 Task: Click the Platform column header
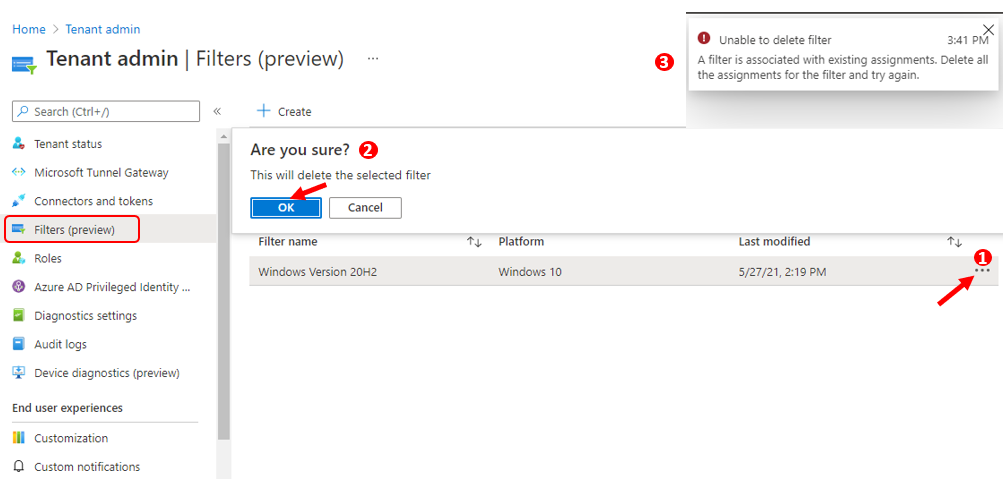coord(521,242)
